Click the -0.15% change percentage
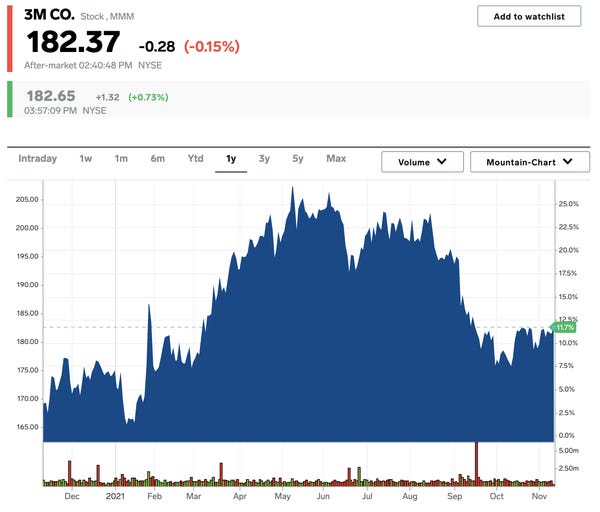This screenshot has height=512, width=600. click(x=212, y=47)
